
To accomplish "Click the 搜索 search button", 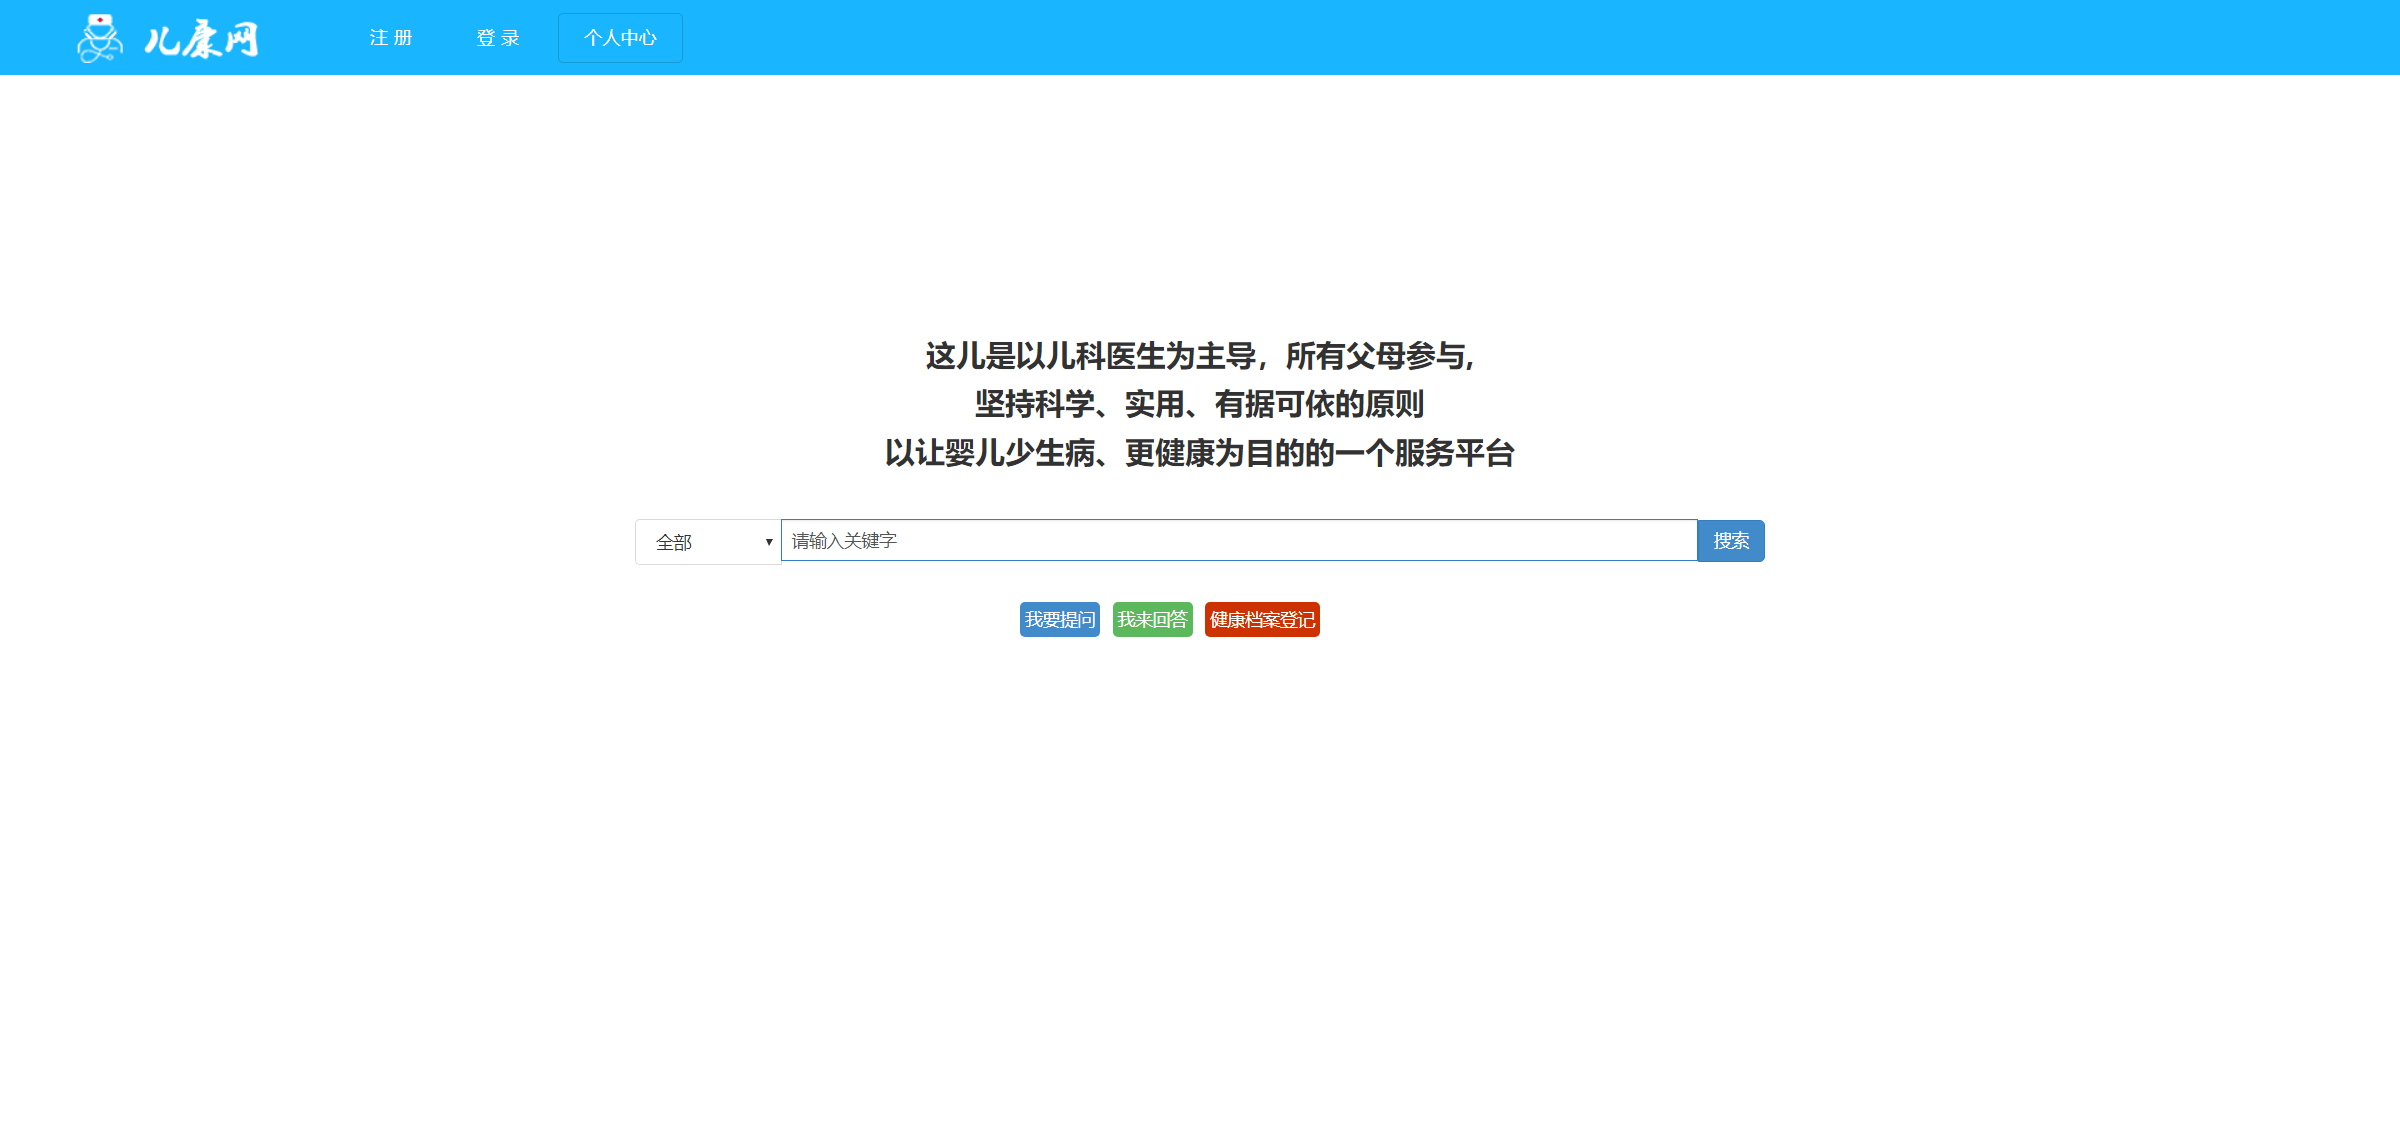I will (1730, 540).
